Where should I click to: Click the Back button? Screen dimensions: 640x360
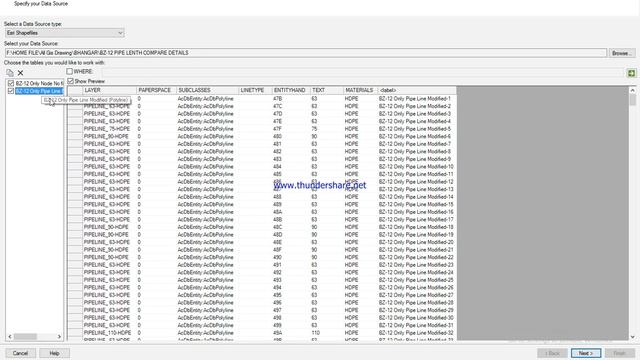(552, 353)
